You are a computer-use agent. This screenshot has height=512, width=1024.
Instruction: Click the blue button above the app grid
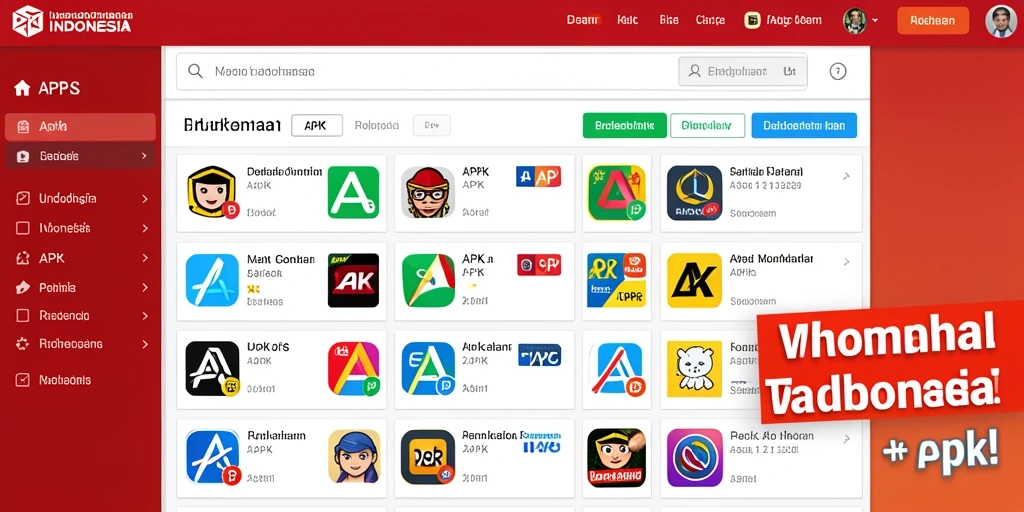click(804, 125)
